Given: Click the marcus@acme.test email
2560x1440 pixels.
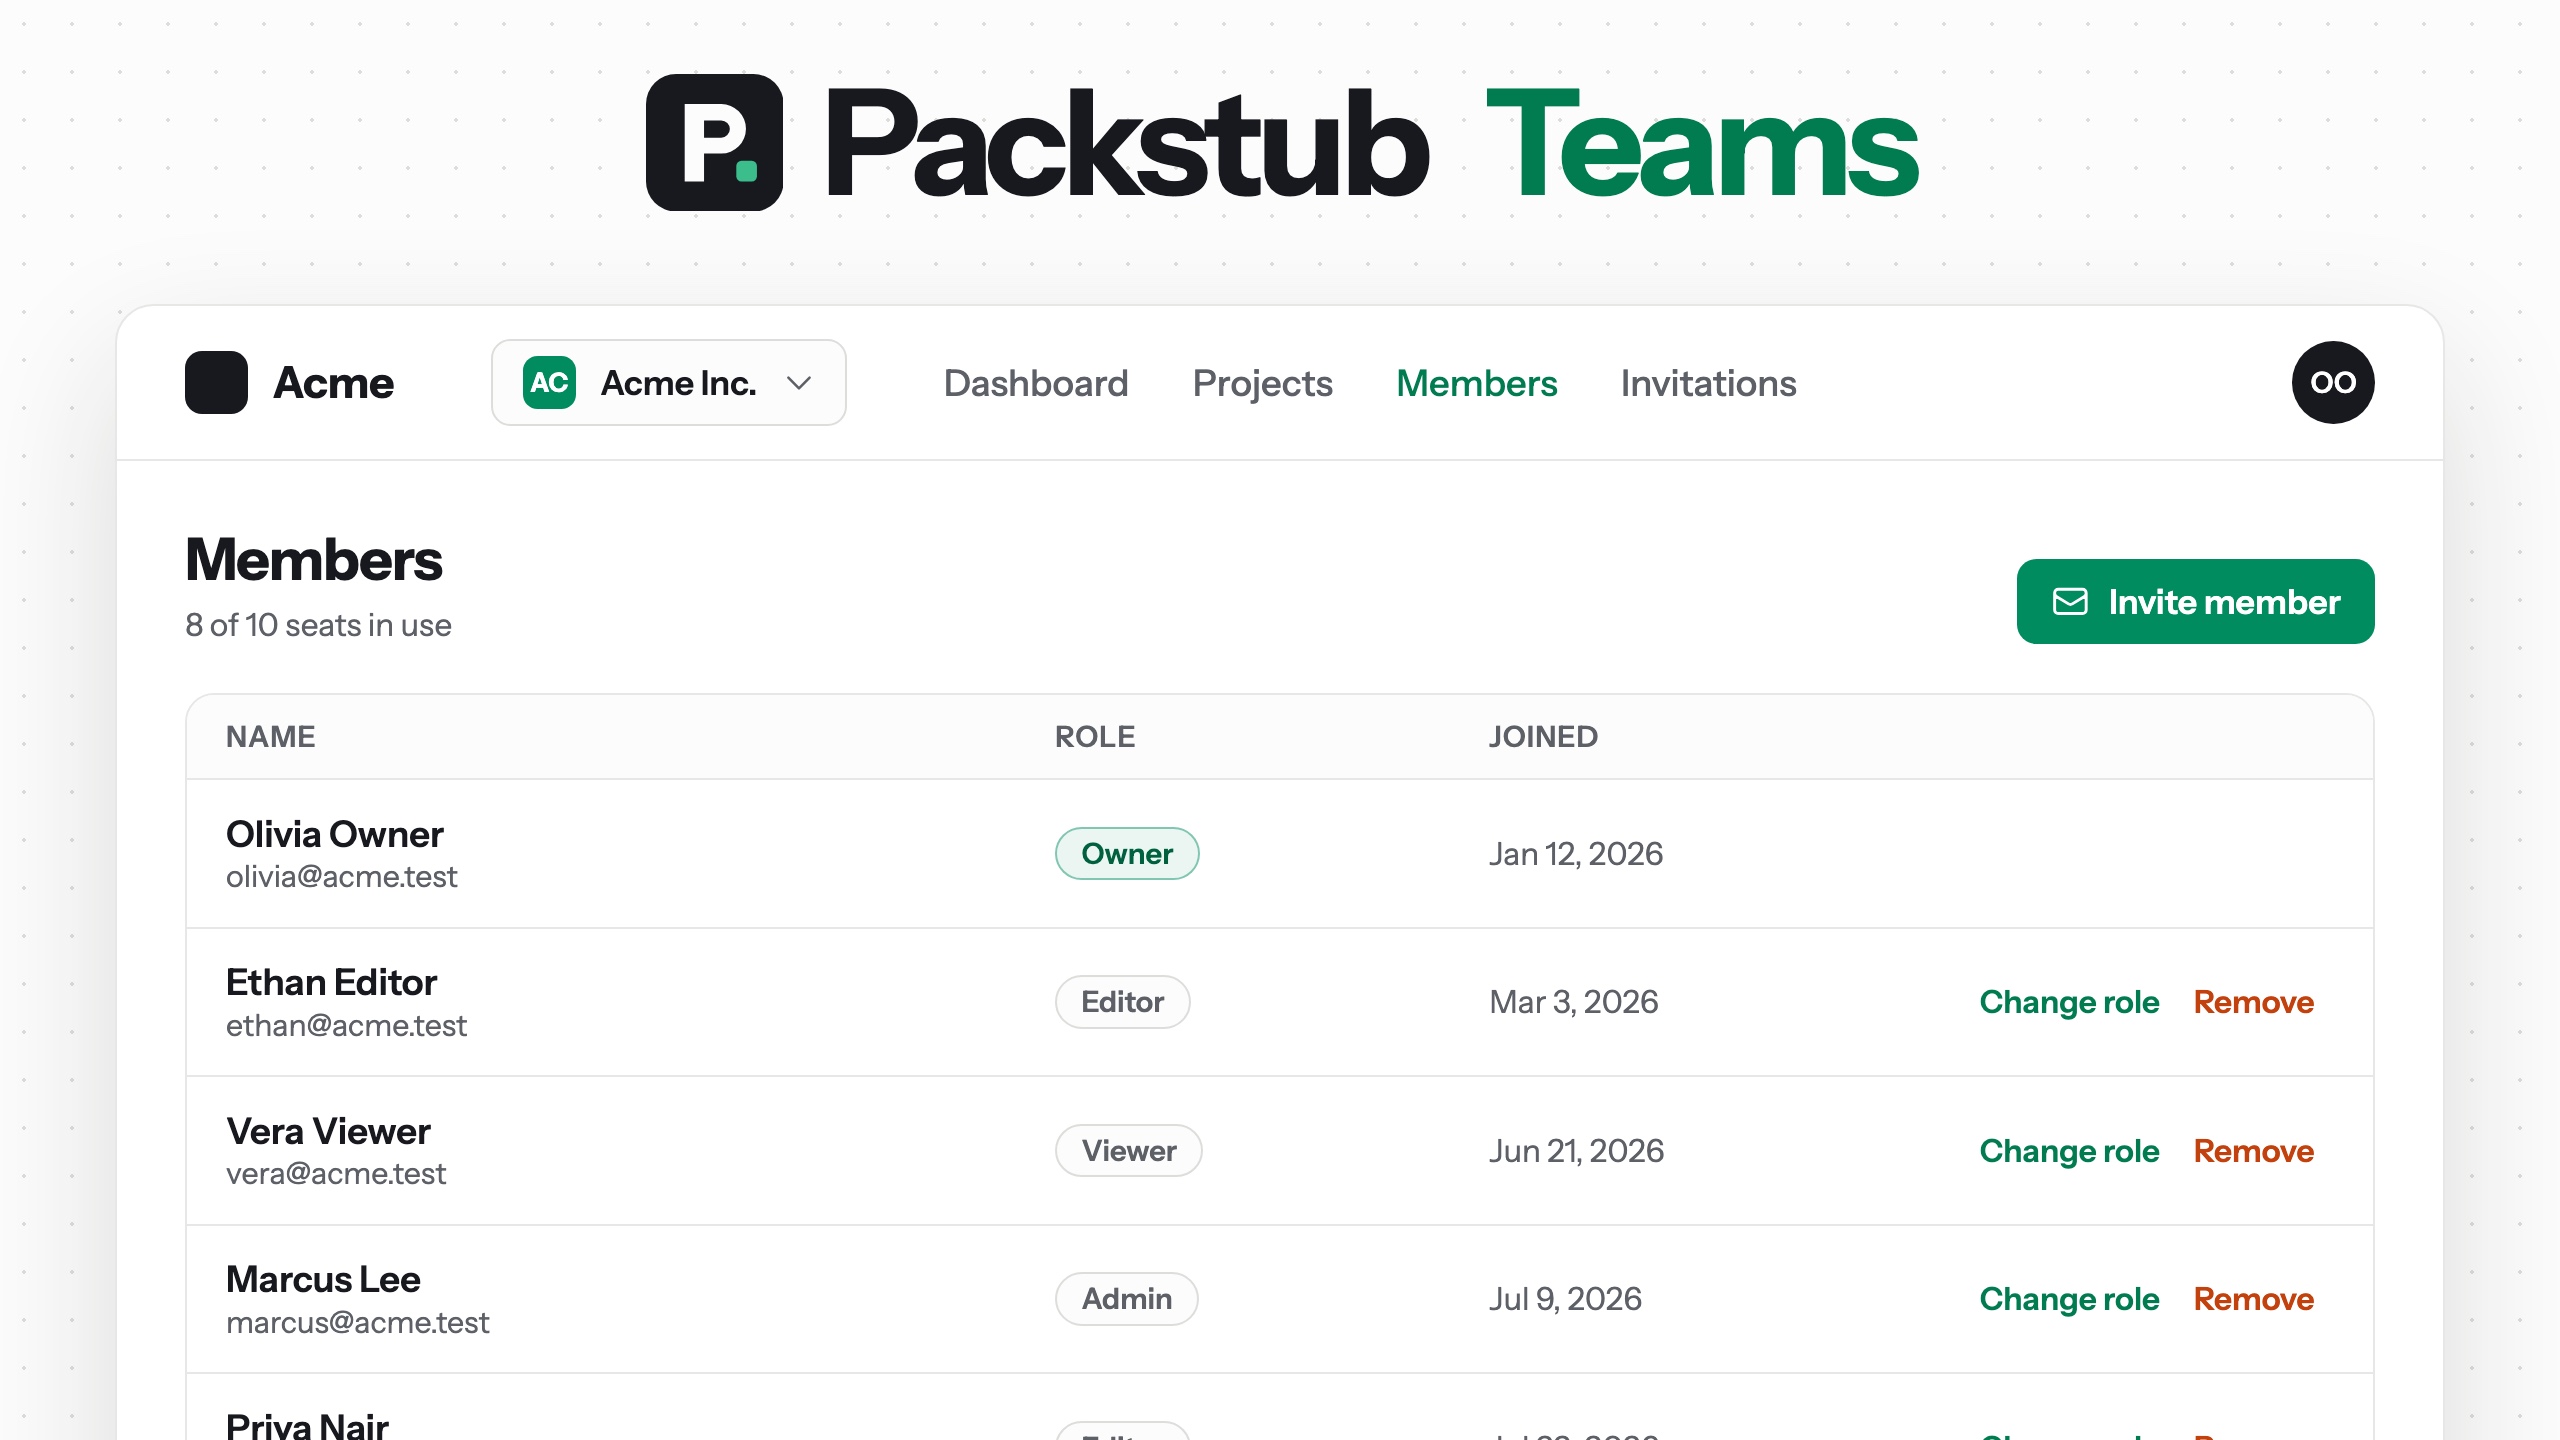Looking at the screenshot, I should tap(358, 1323).
